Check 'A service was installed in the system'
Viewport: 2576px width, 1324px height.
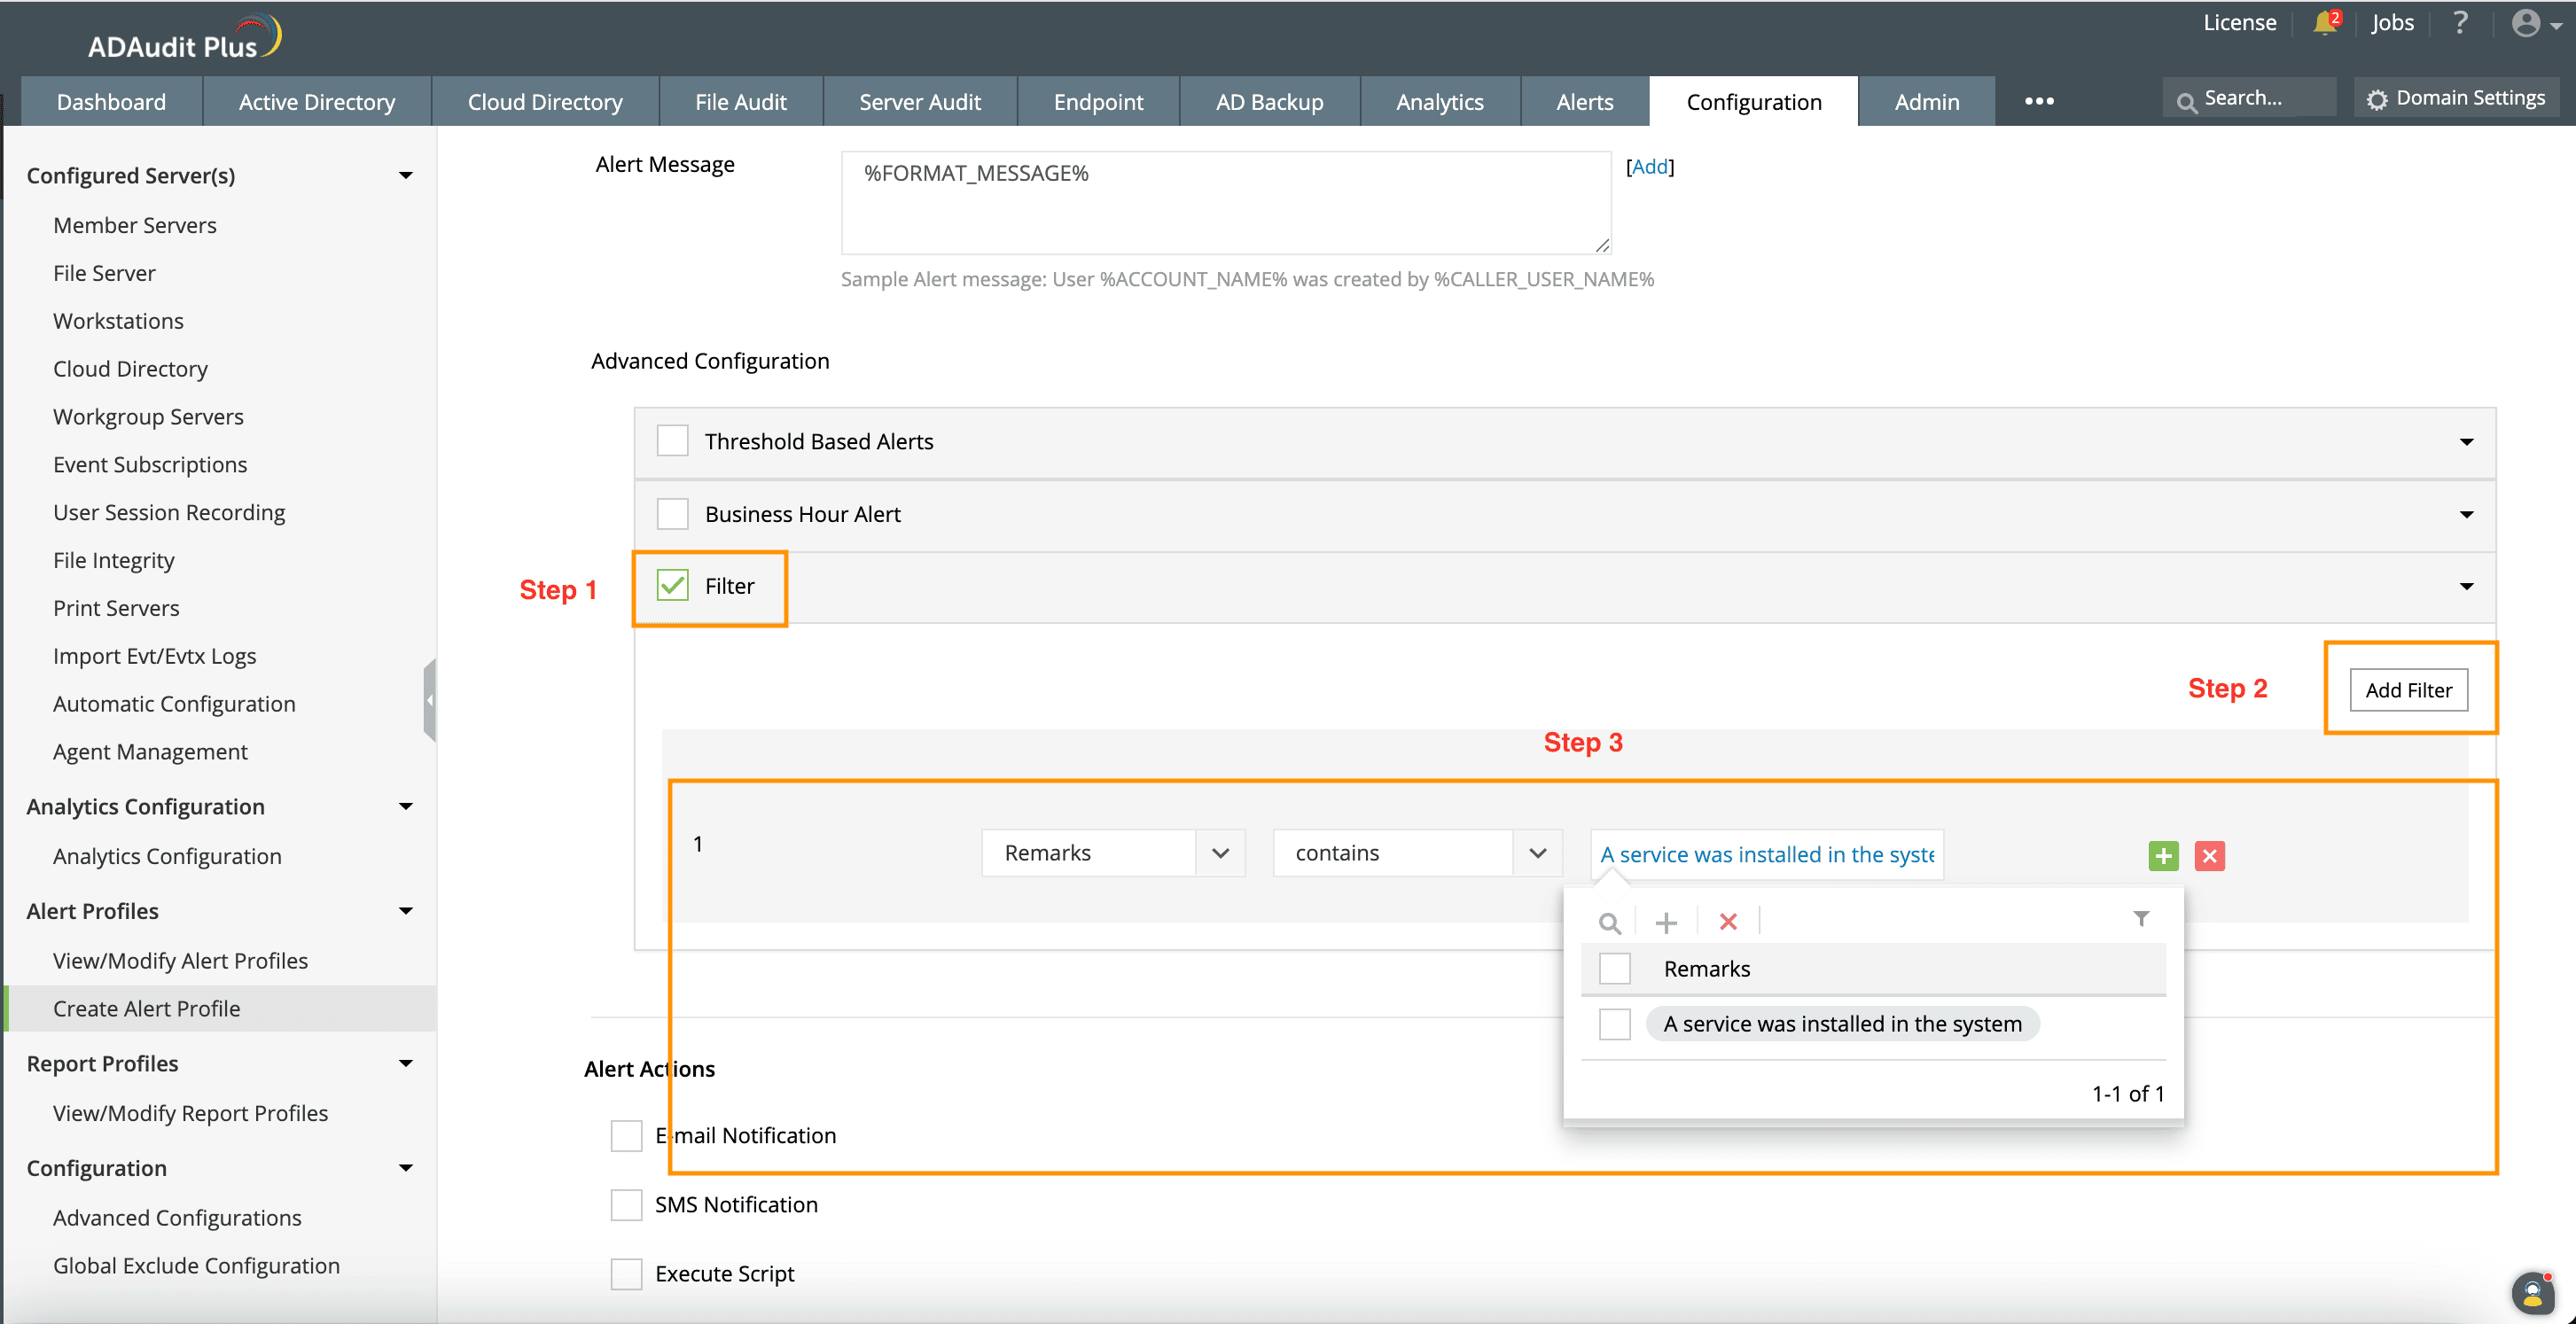1614,1024
